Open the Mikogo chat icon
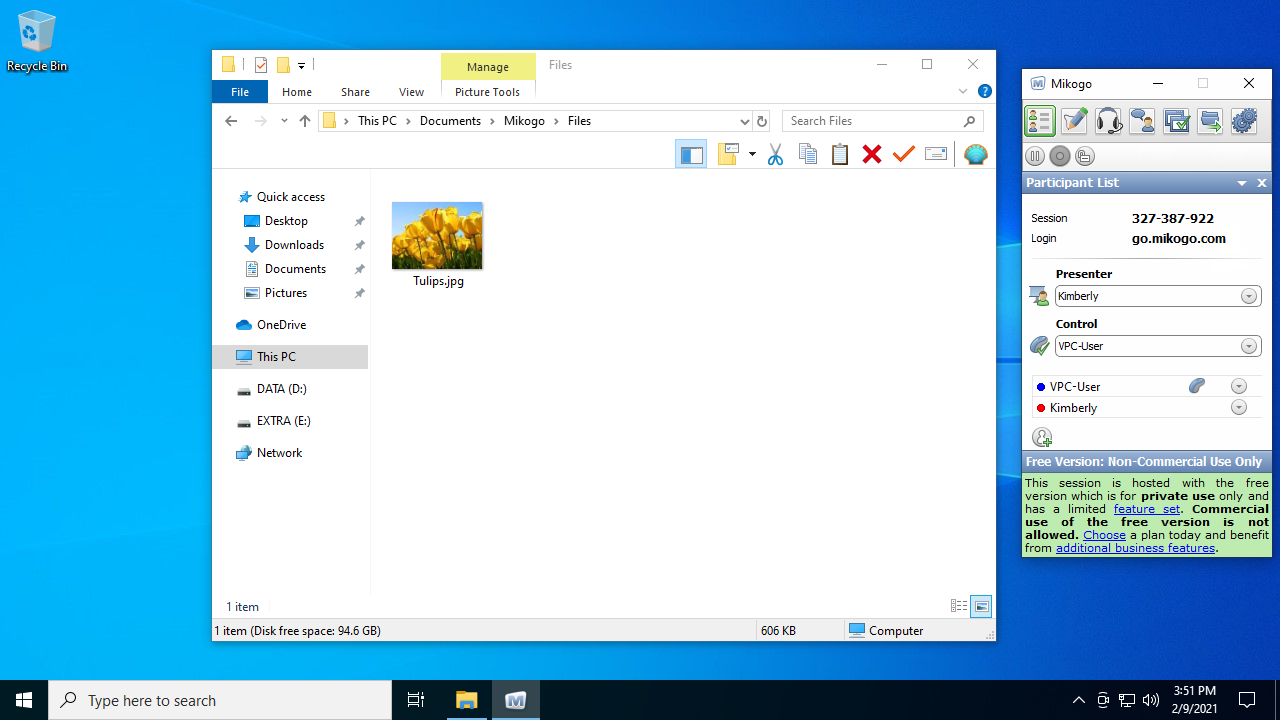 click(x=1142, y=121)
